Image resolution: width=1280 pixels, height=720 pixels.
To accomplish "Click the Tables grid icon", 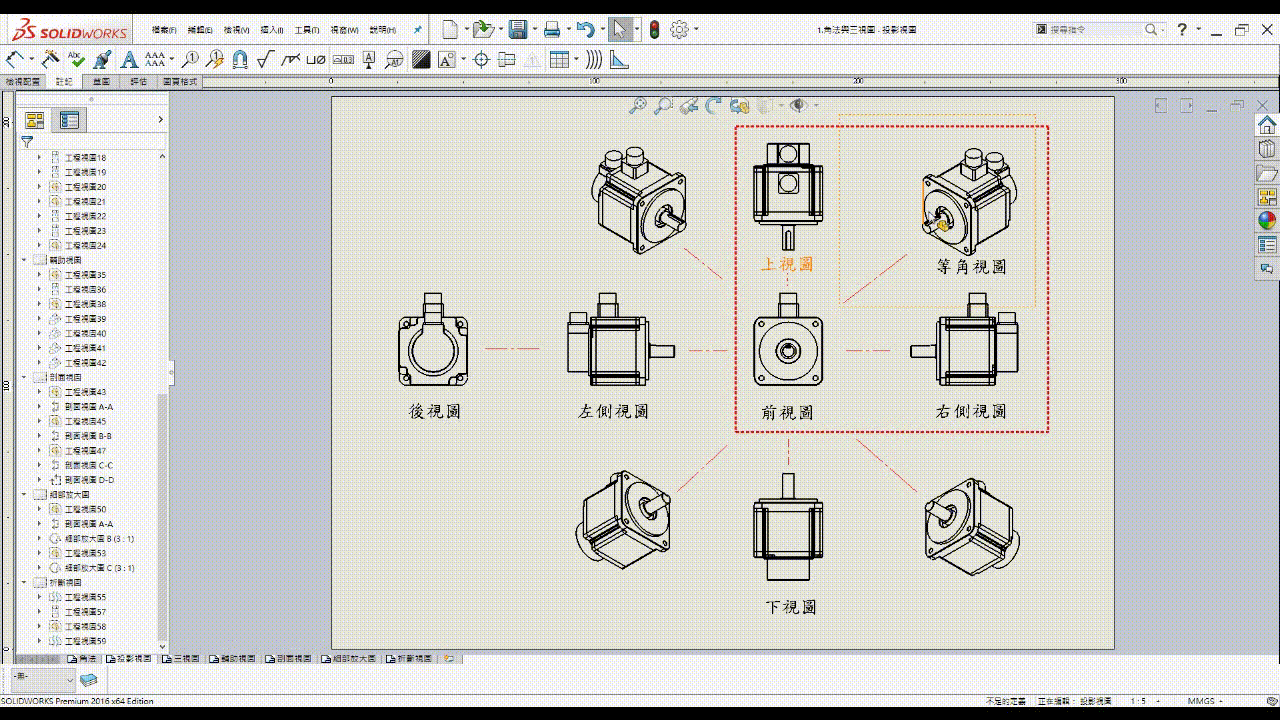I will click(x=559, y=59).
